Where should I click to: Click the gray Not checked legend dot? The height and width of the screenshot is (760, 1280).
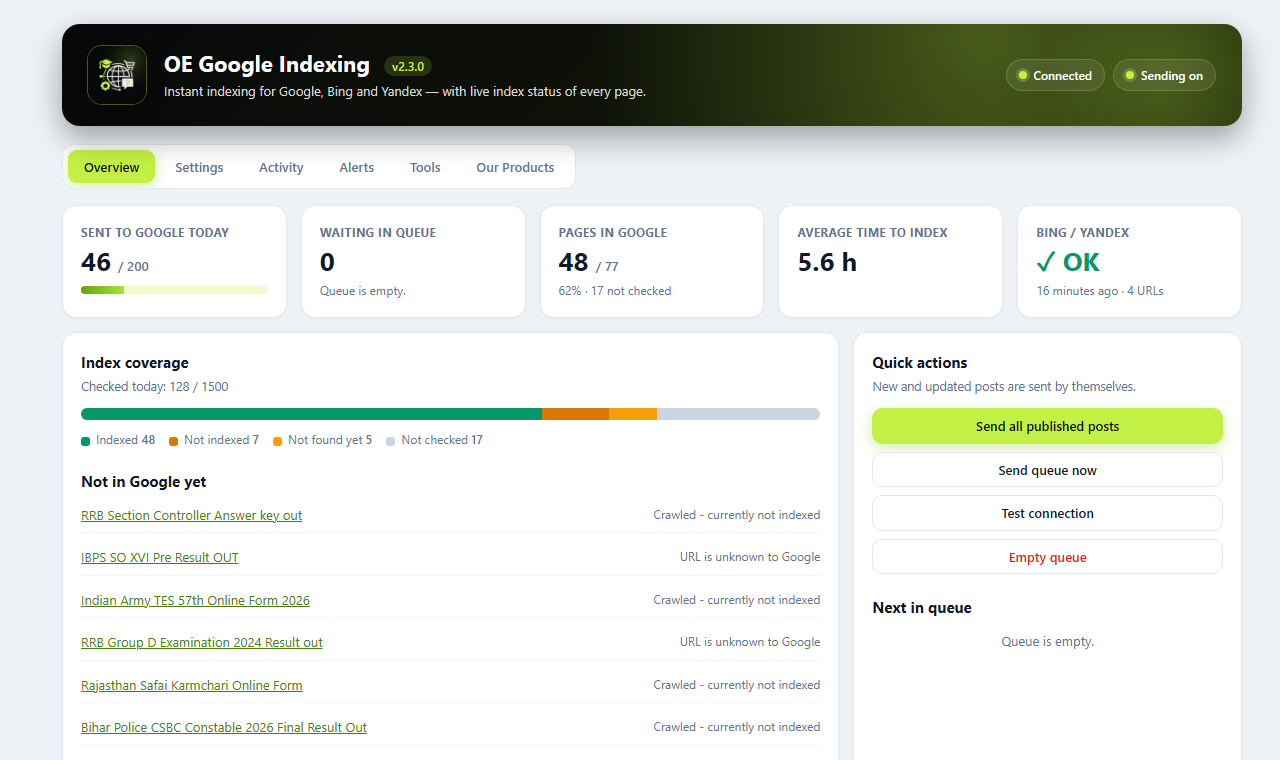coord(391,441)
